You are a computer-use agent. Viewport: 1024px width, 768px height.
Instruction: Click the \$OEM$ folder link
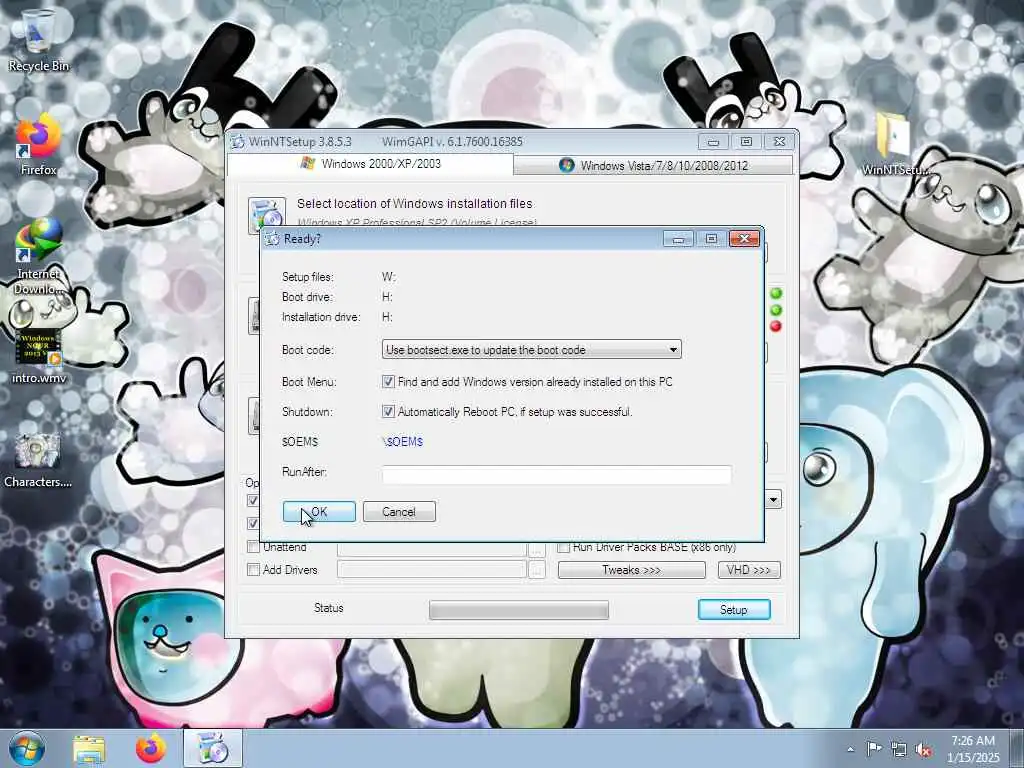(402, 441)
